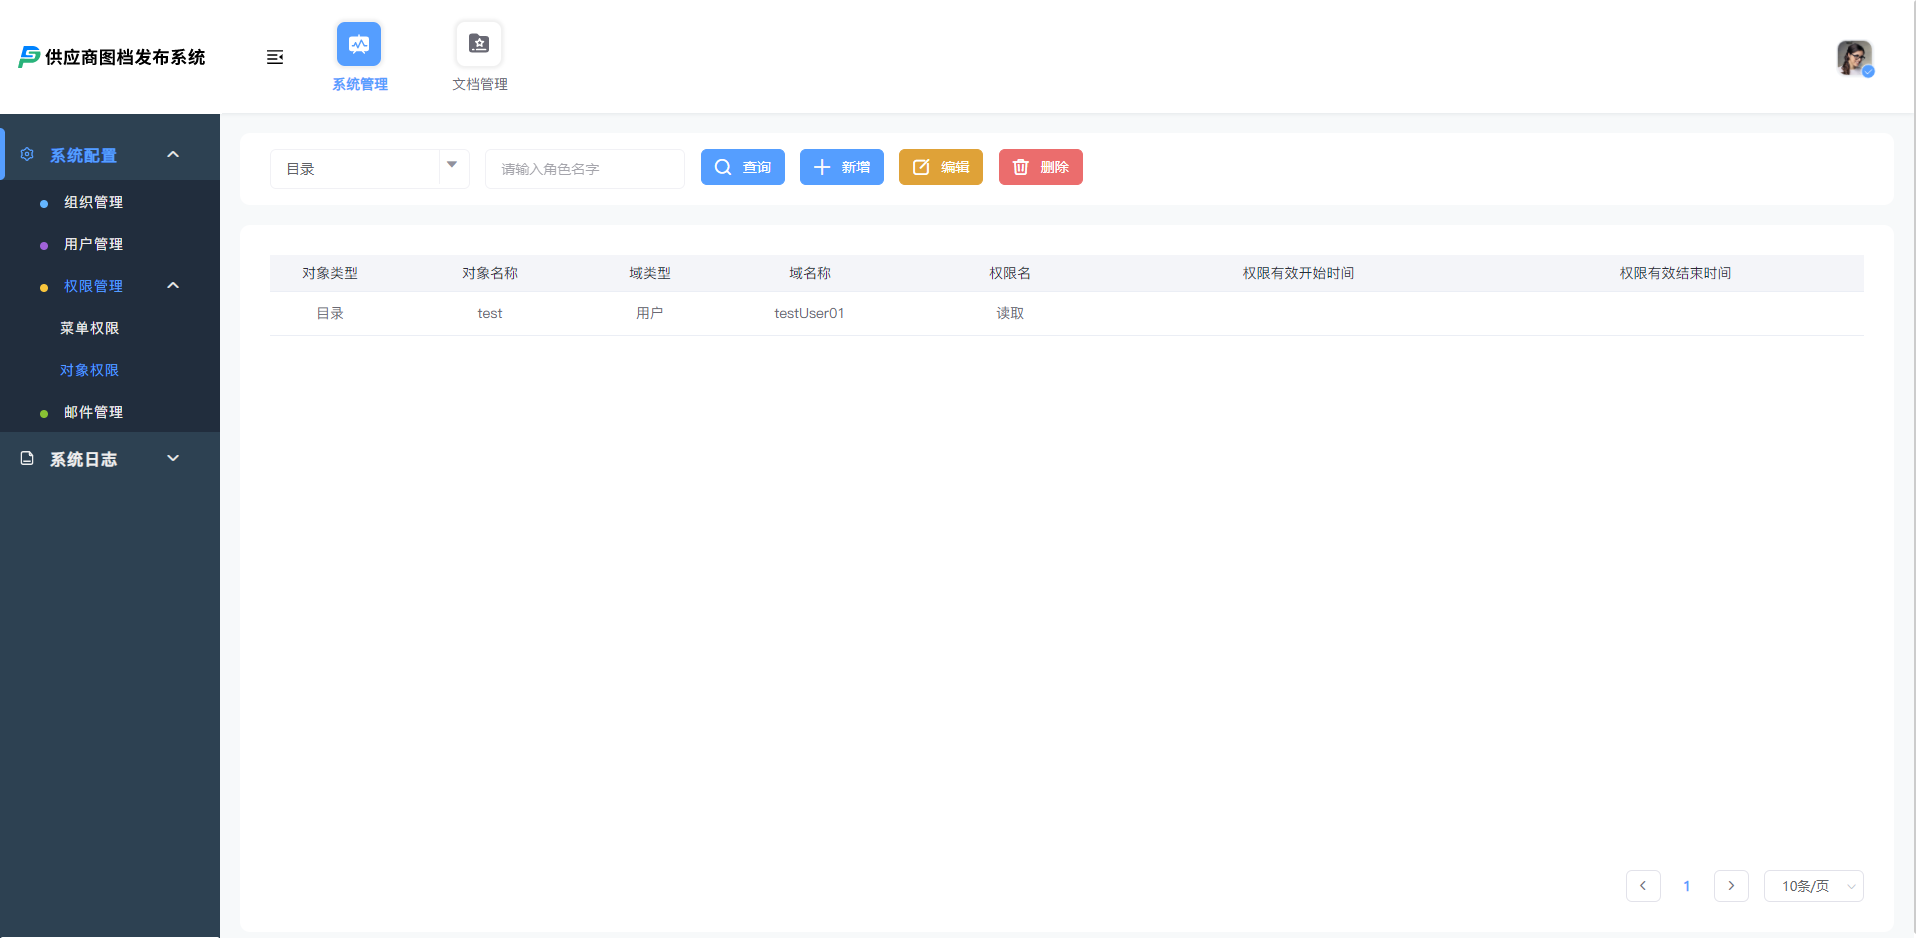Open 邮件管理 in the sidebar
Screen dimensions: 1916x938
(x=93, y=412)
